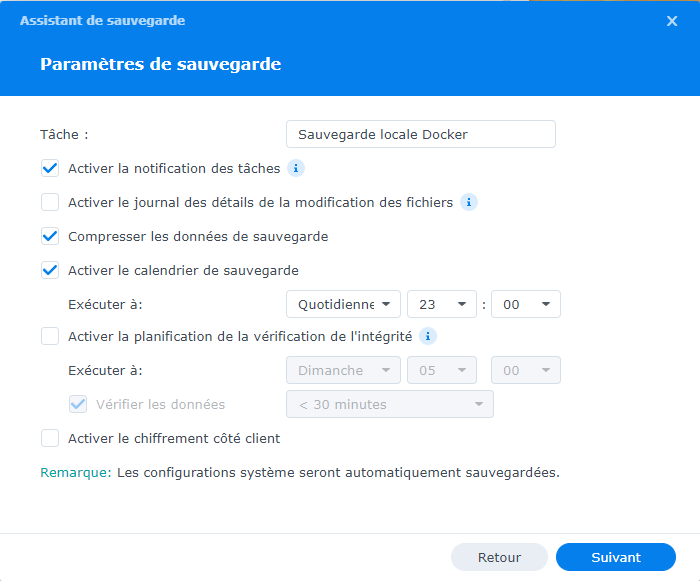Screen dimensions: 700x581
Task: Click the info icon beside task notification
Action: [x=296, y=168]
